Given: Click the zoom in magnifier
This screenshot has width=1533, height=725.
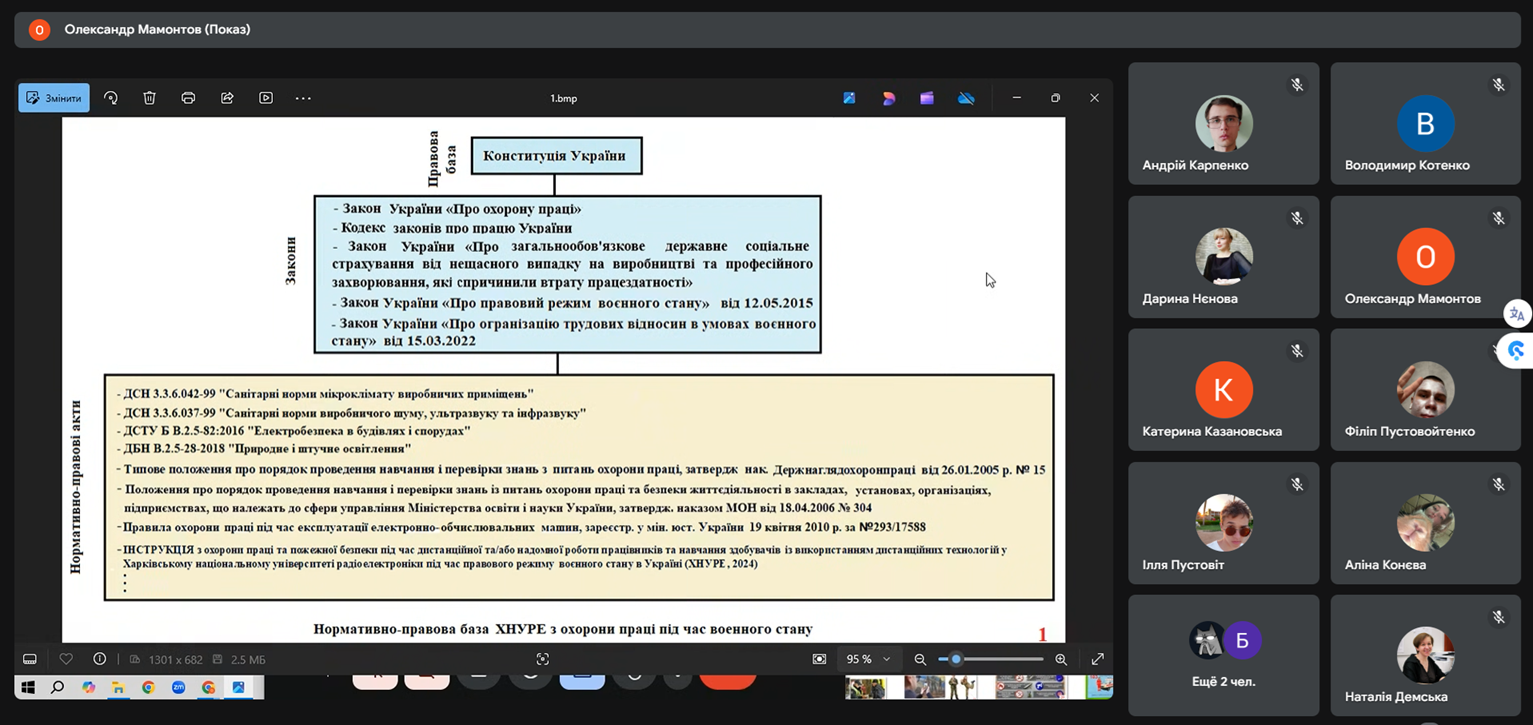Looking at the screenshot, I should [1061, 659].
